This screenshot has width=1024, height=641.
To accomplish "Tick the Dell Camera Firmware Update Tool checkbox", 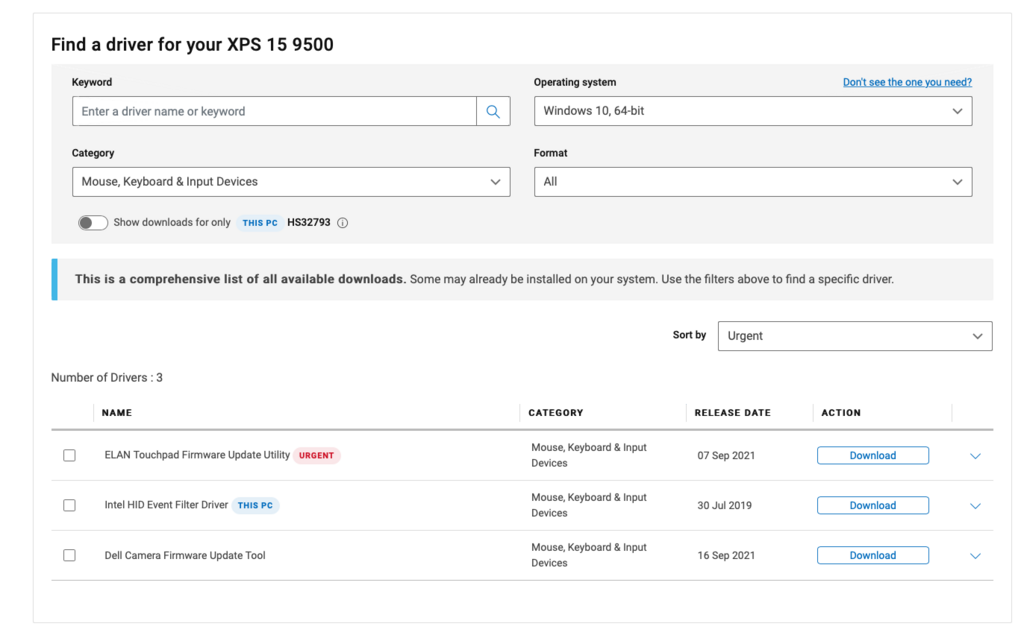I will pyautogui.click(x=69, y=556).
